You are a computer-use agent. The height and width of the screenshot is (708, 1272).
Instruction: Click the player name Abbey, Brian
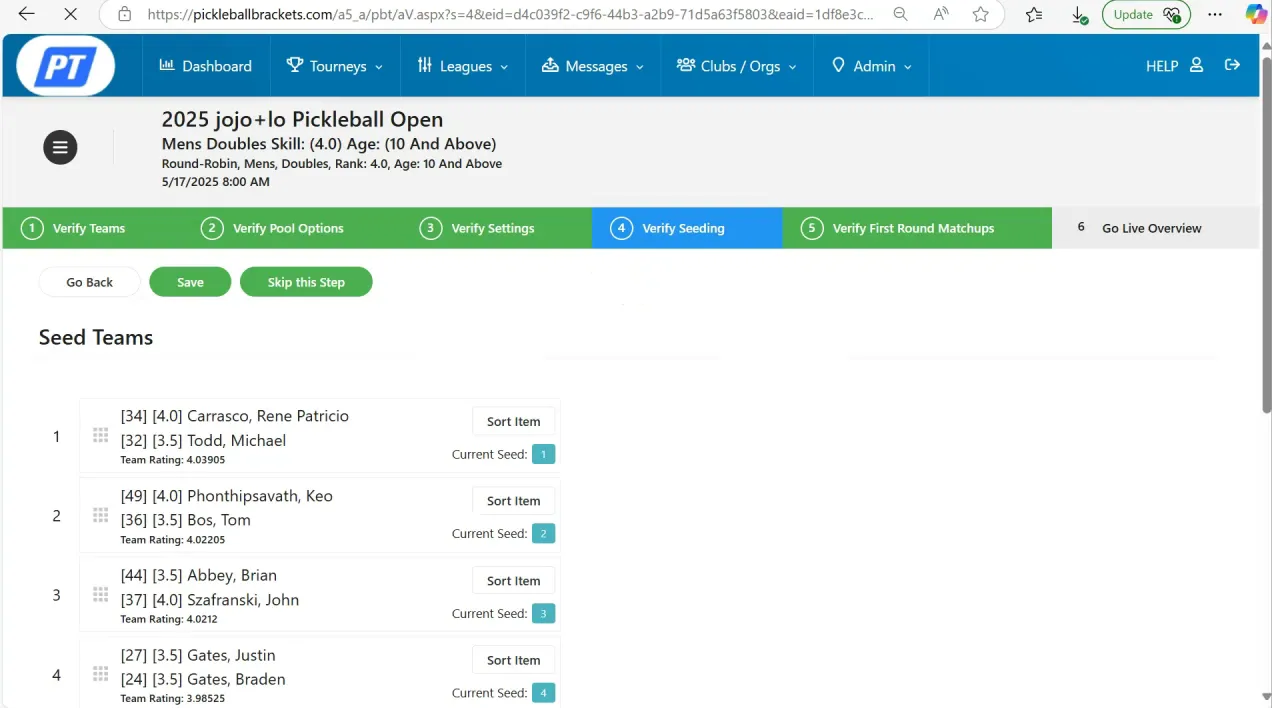[232, 575]
